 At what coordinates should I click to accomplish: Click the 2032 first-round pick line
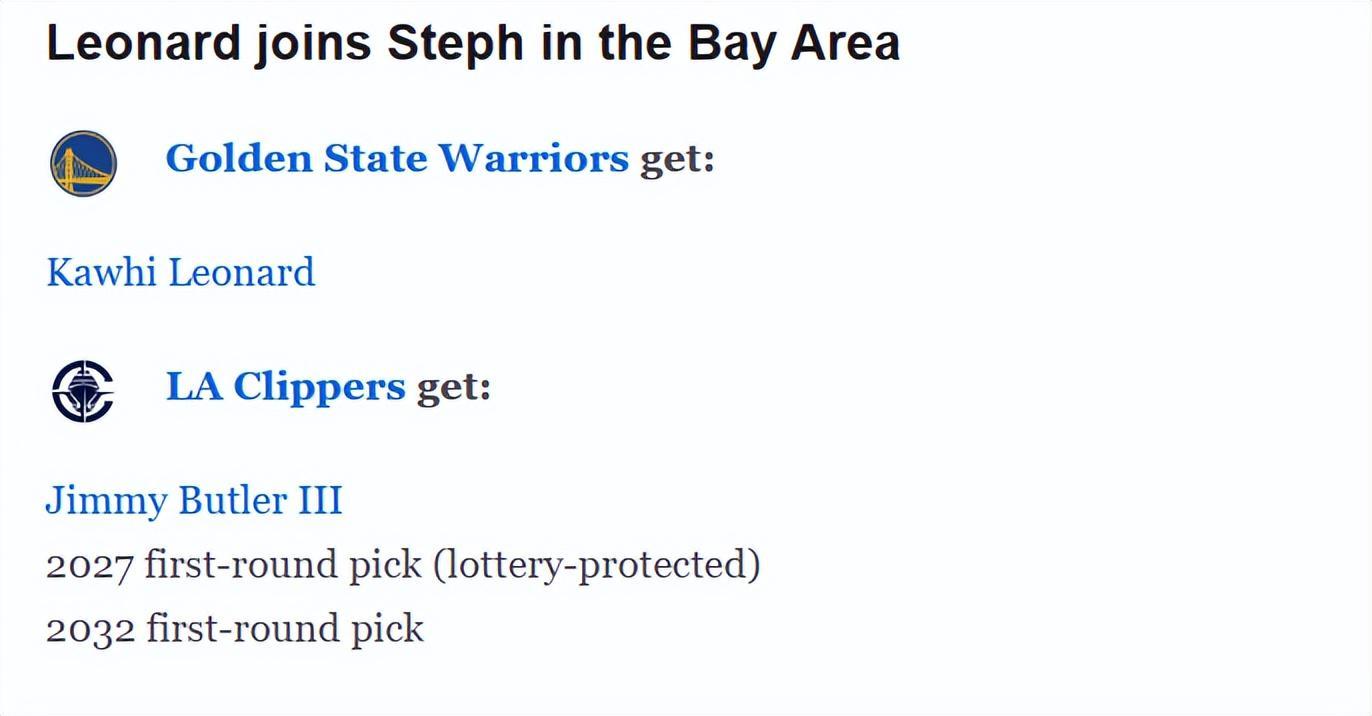235,629
